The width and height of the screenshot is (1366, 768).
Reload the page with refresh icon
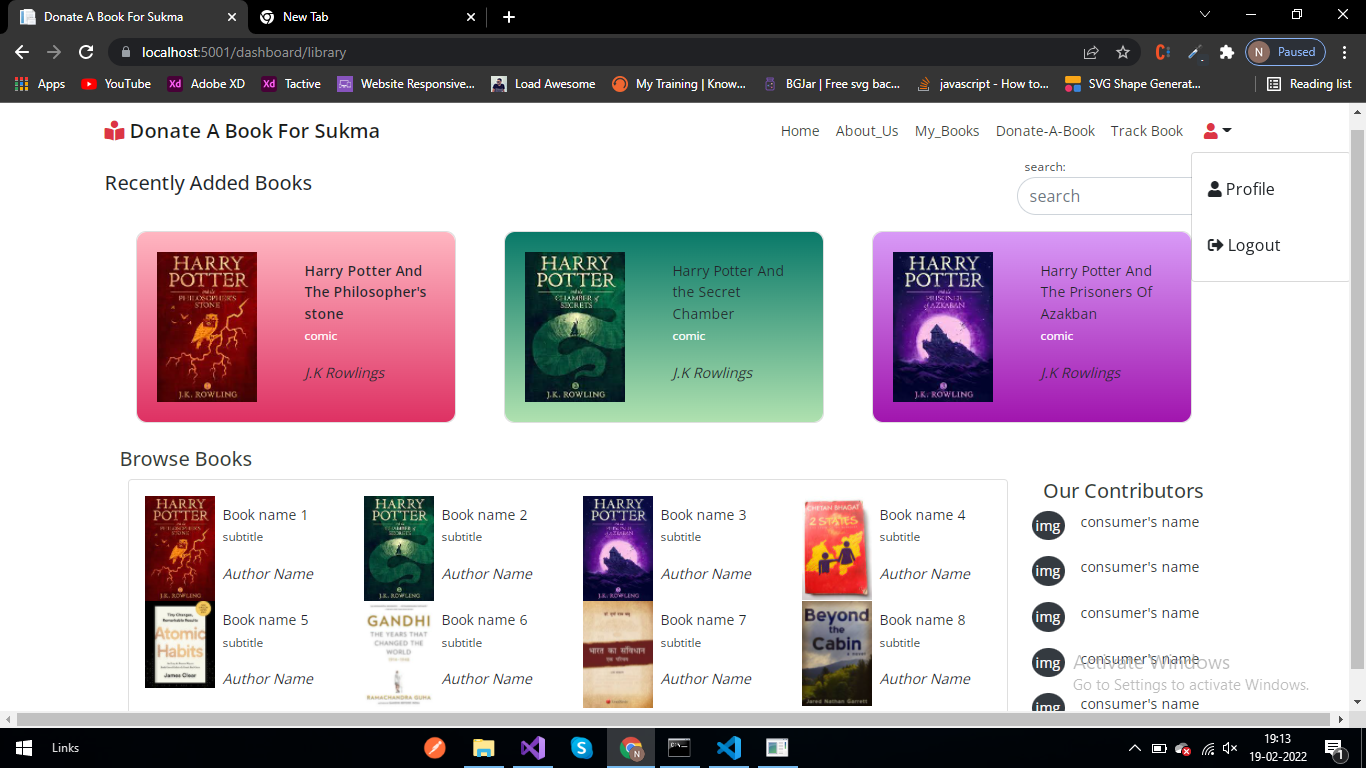click(x=86, y=52)
